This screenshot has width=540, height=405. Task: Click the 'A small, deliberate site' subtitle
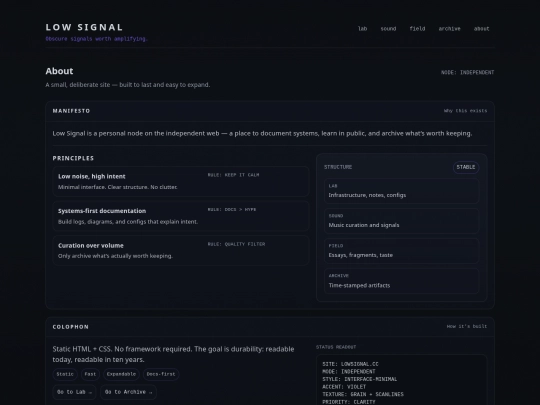coord(127,85)
